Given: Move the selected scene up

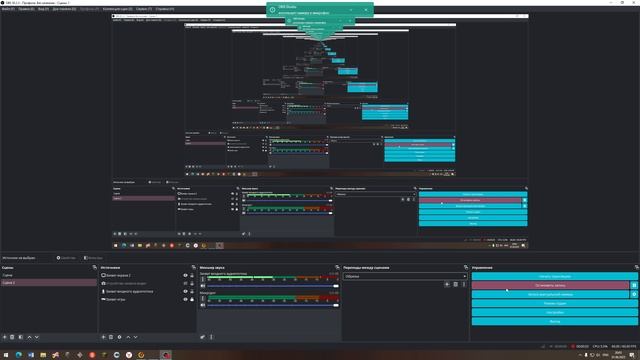Looking at the screenshot, I should (x=29, y=337).
